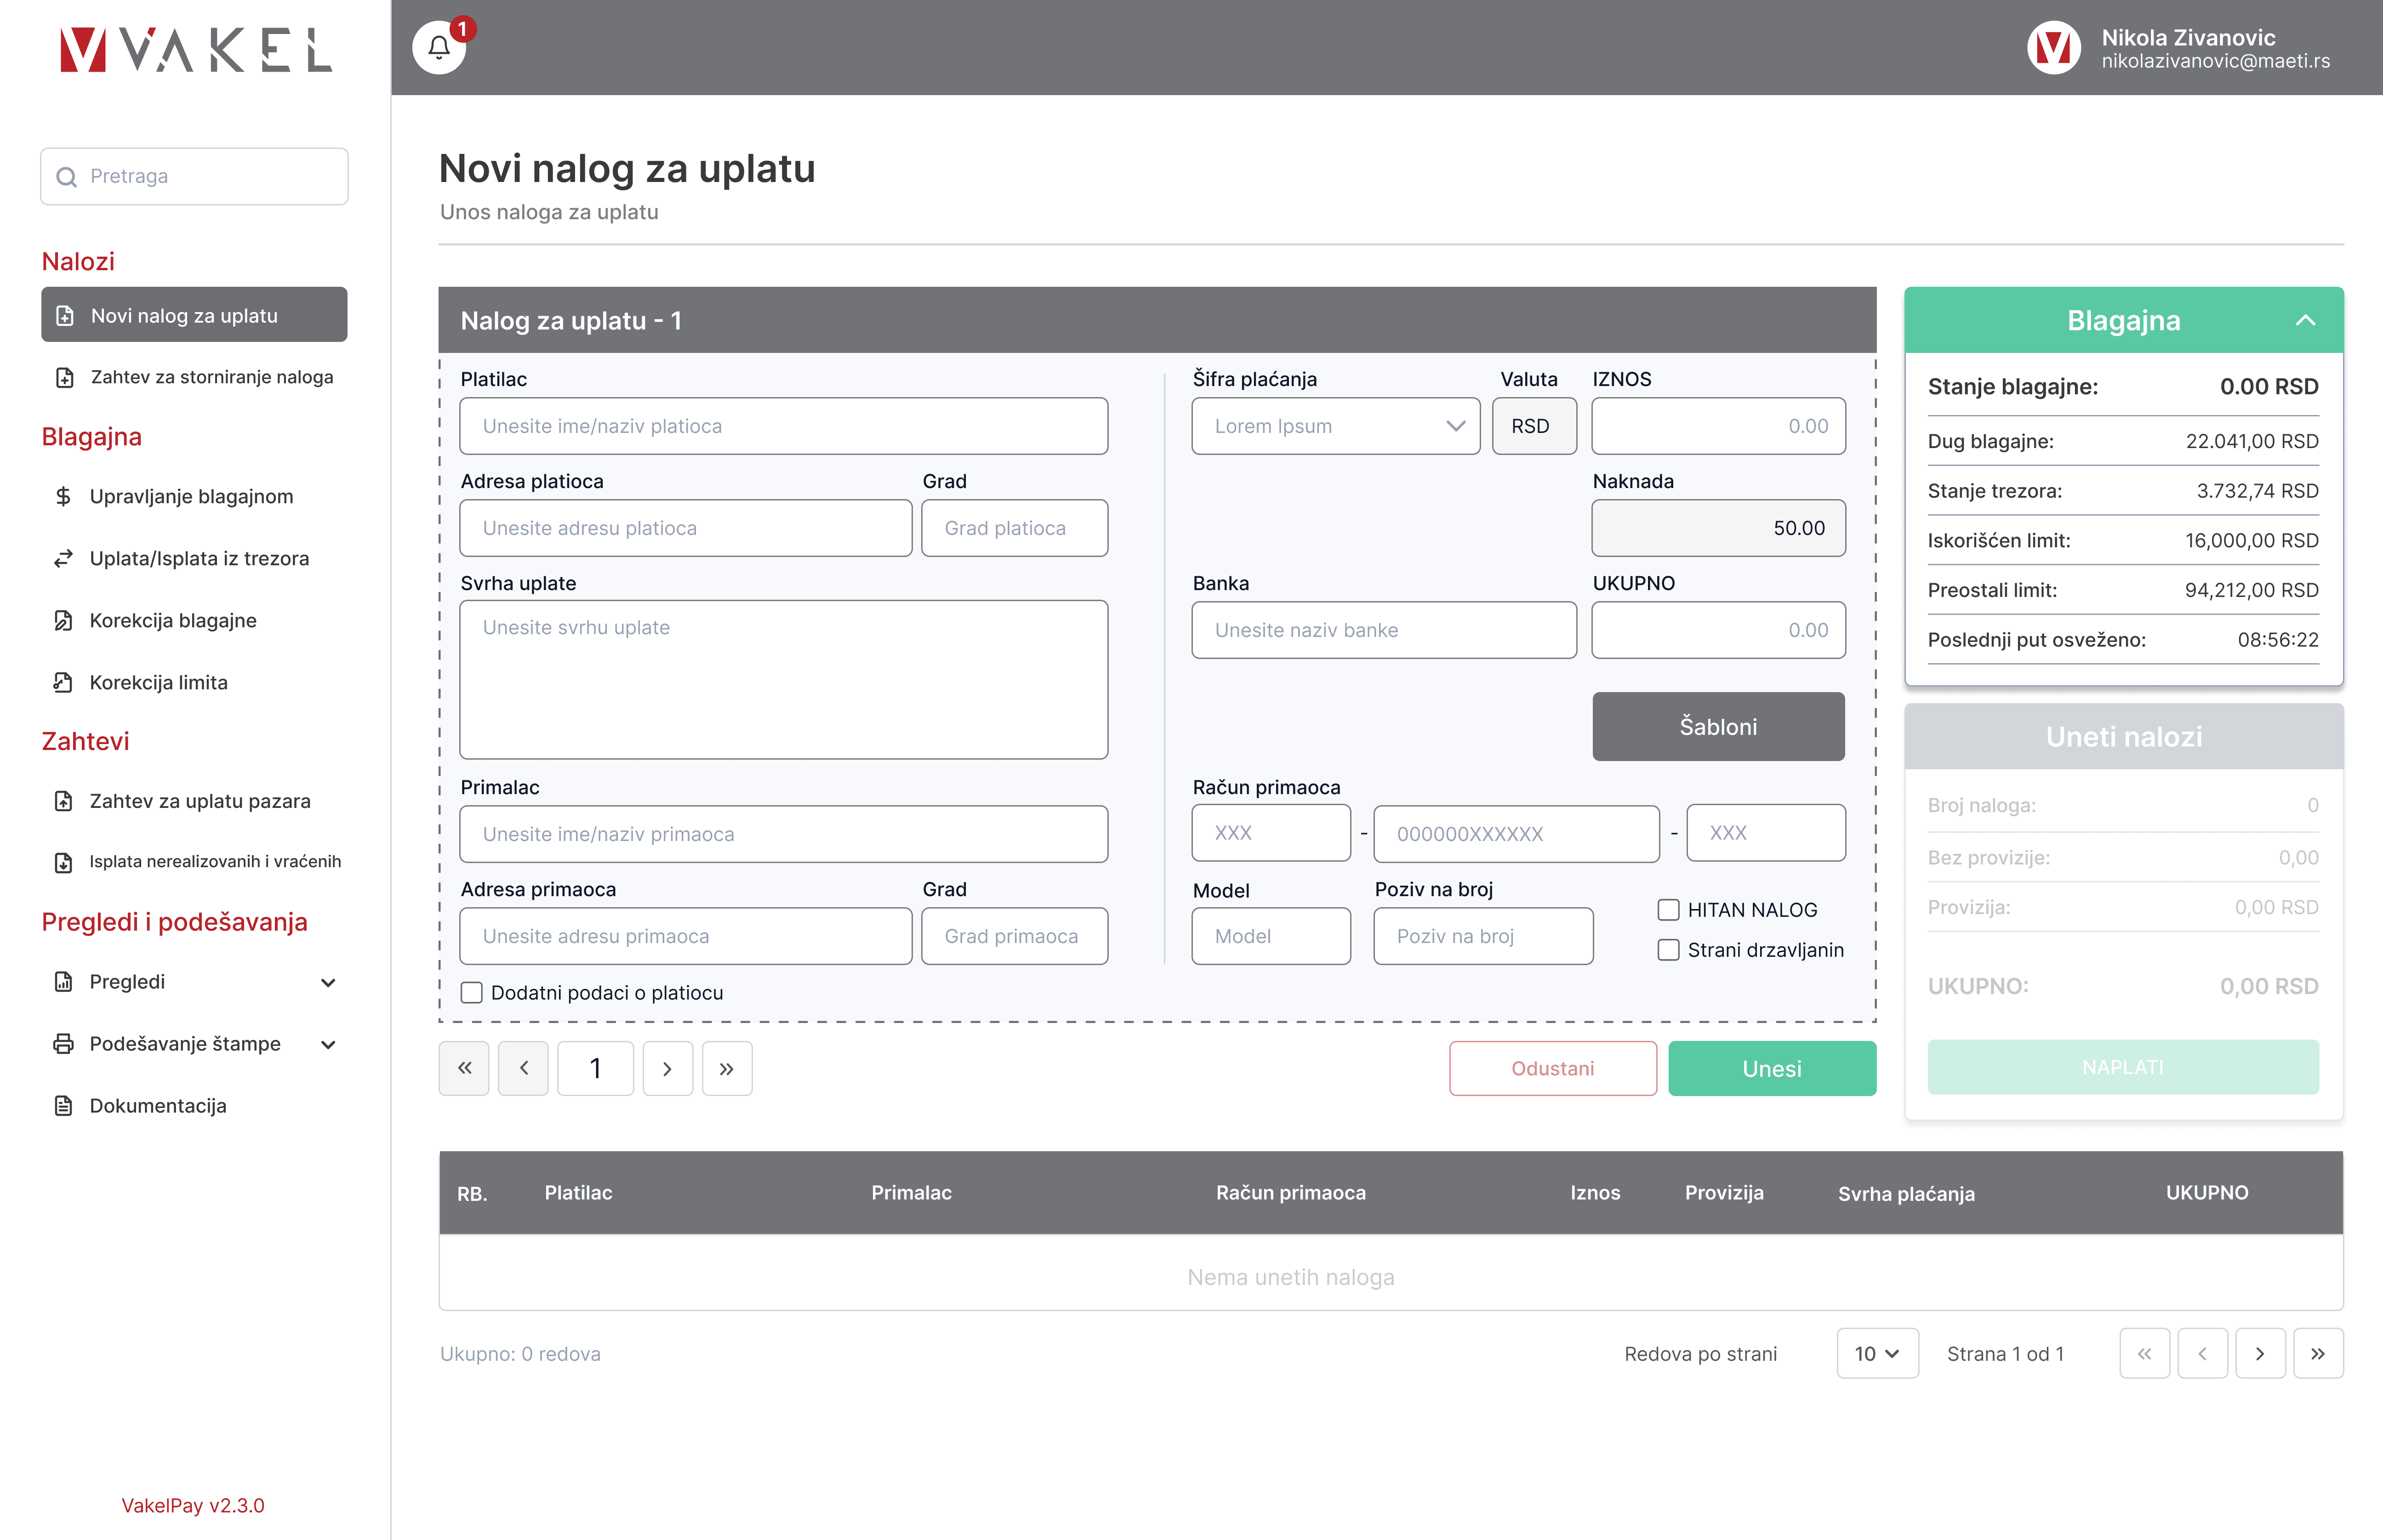The width and height of the screenshot is (2383, 1540).
Task: Click the Novi nalog document icon
Action: pyautogui.click(x=65, y=316)
